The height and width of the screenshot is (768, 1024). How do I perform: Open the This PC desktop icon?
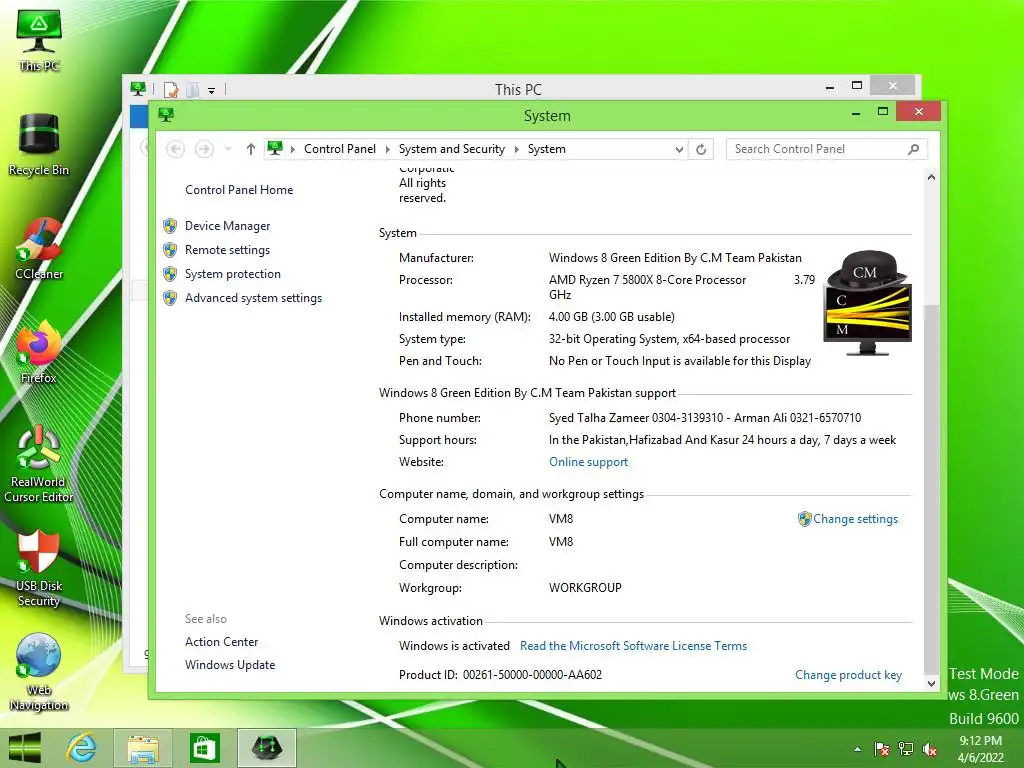coord(39,40)
